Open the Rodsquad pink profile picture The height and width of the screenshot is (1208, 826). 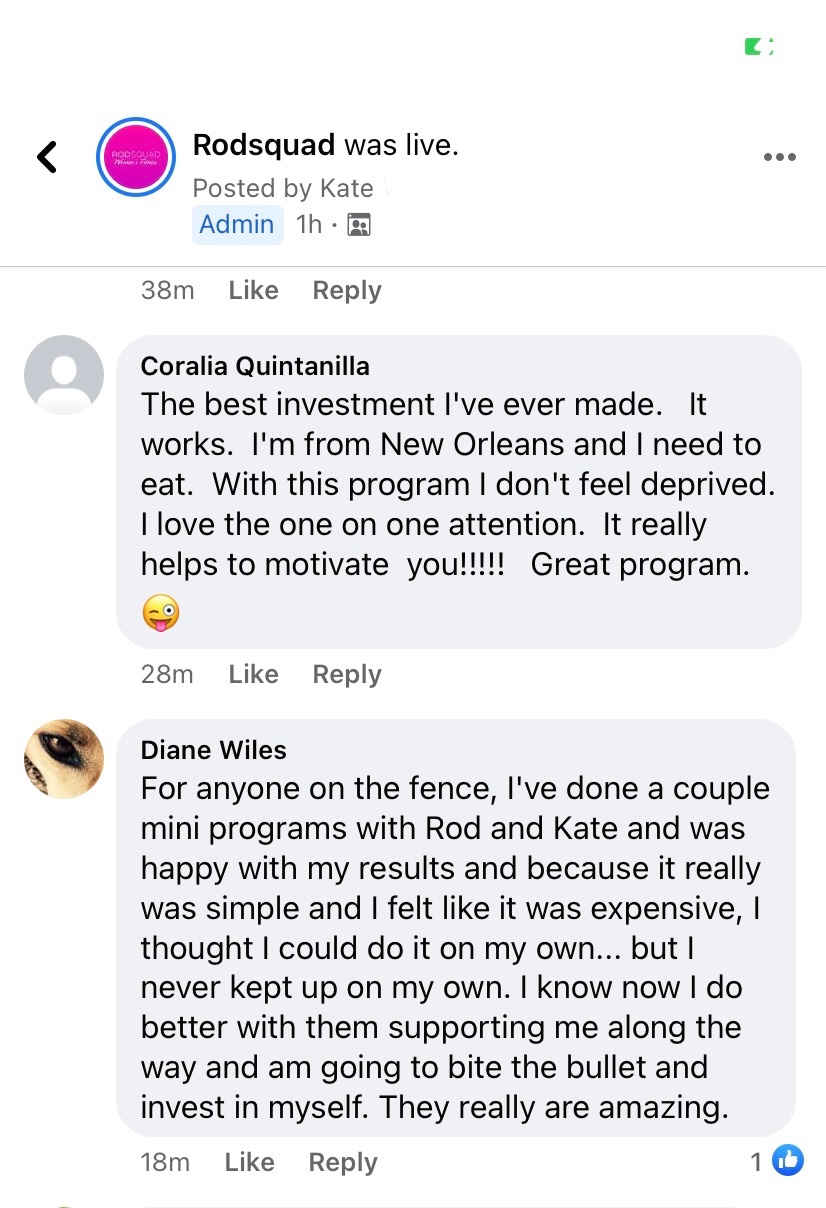click(136, 157)
